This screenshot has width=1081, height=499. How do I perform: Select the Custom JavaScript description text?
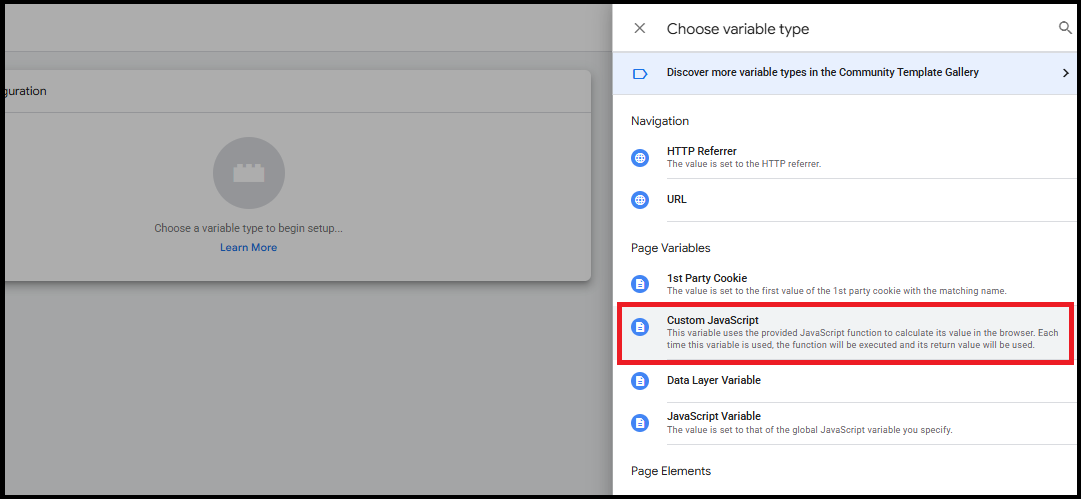865,339
